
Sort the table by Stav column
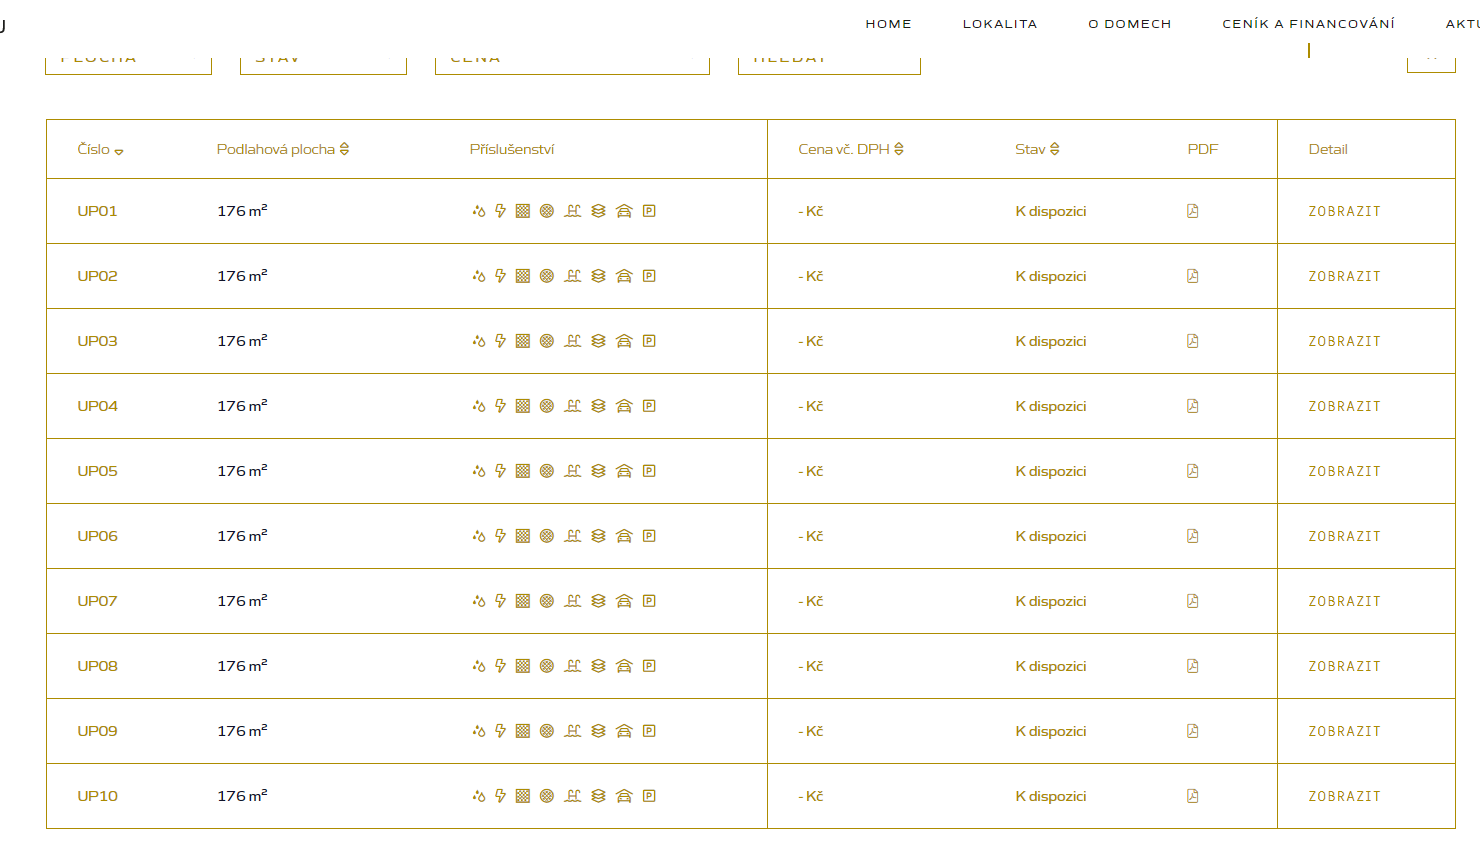click(1037, 149)
